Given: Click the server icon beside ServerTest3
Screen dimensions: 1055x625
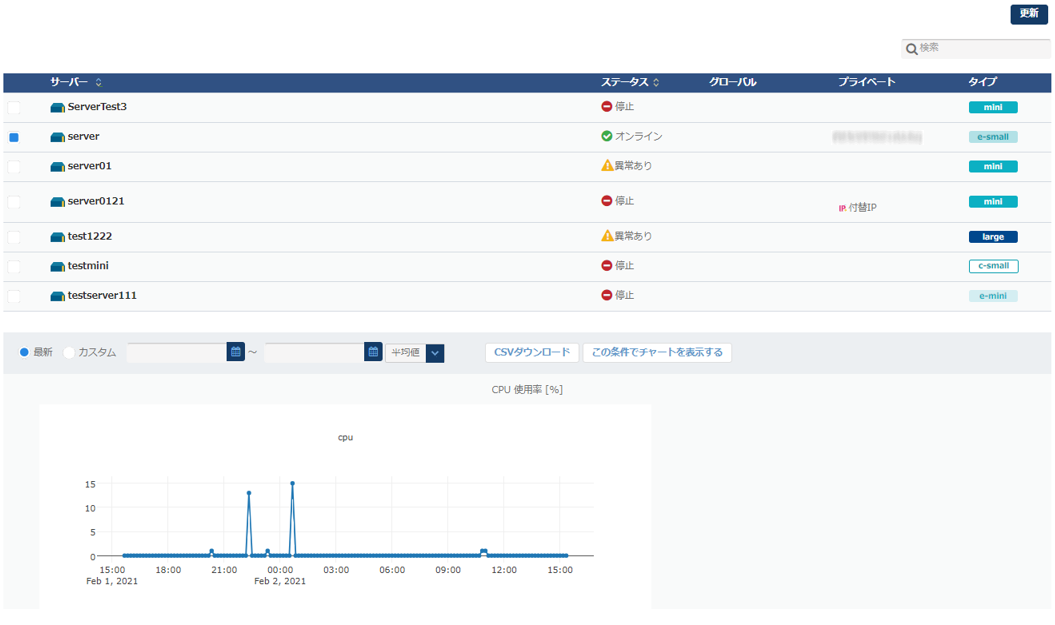Looking at the screenshot, I should tap(58, 107).
